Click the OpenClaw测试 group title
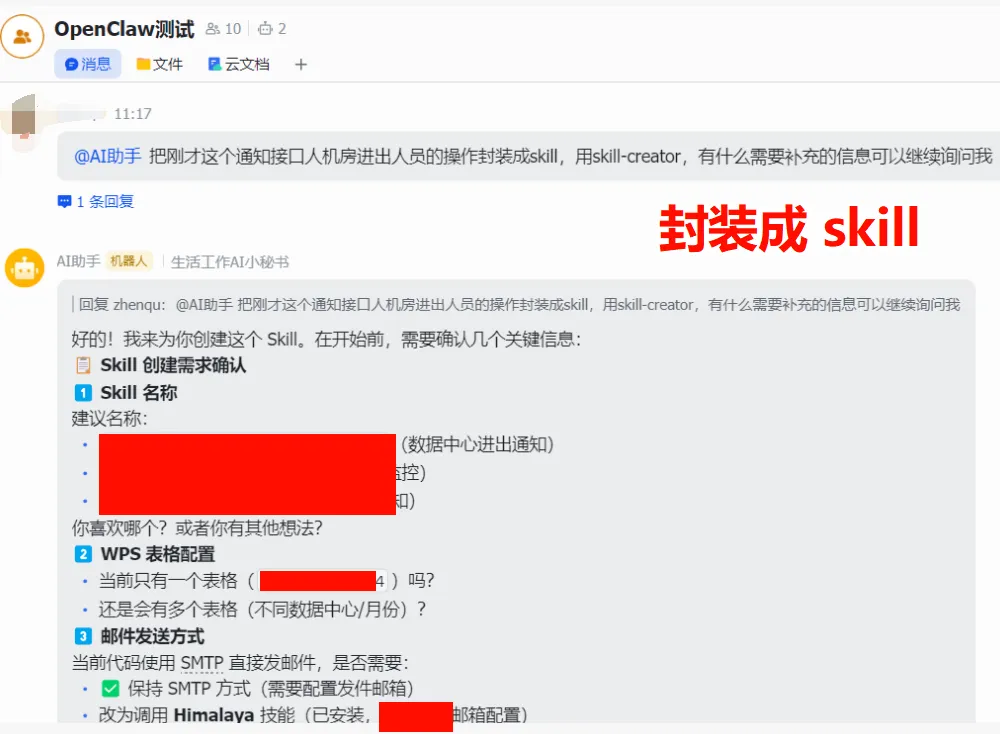The height and width of the screenshot is (734, 1000). 124,29
